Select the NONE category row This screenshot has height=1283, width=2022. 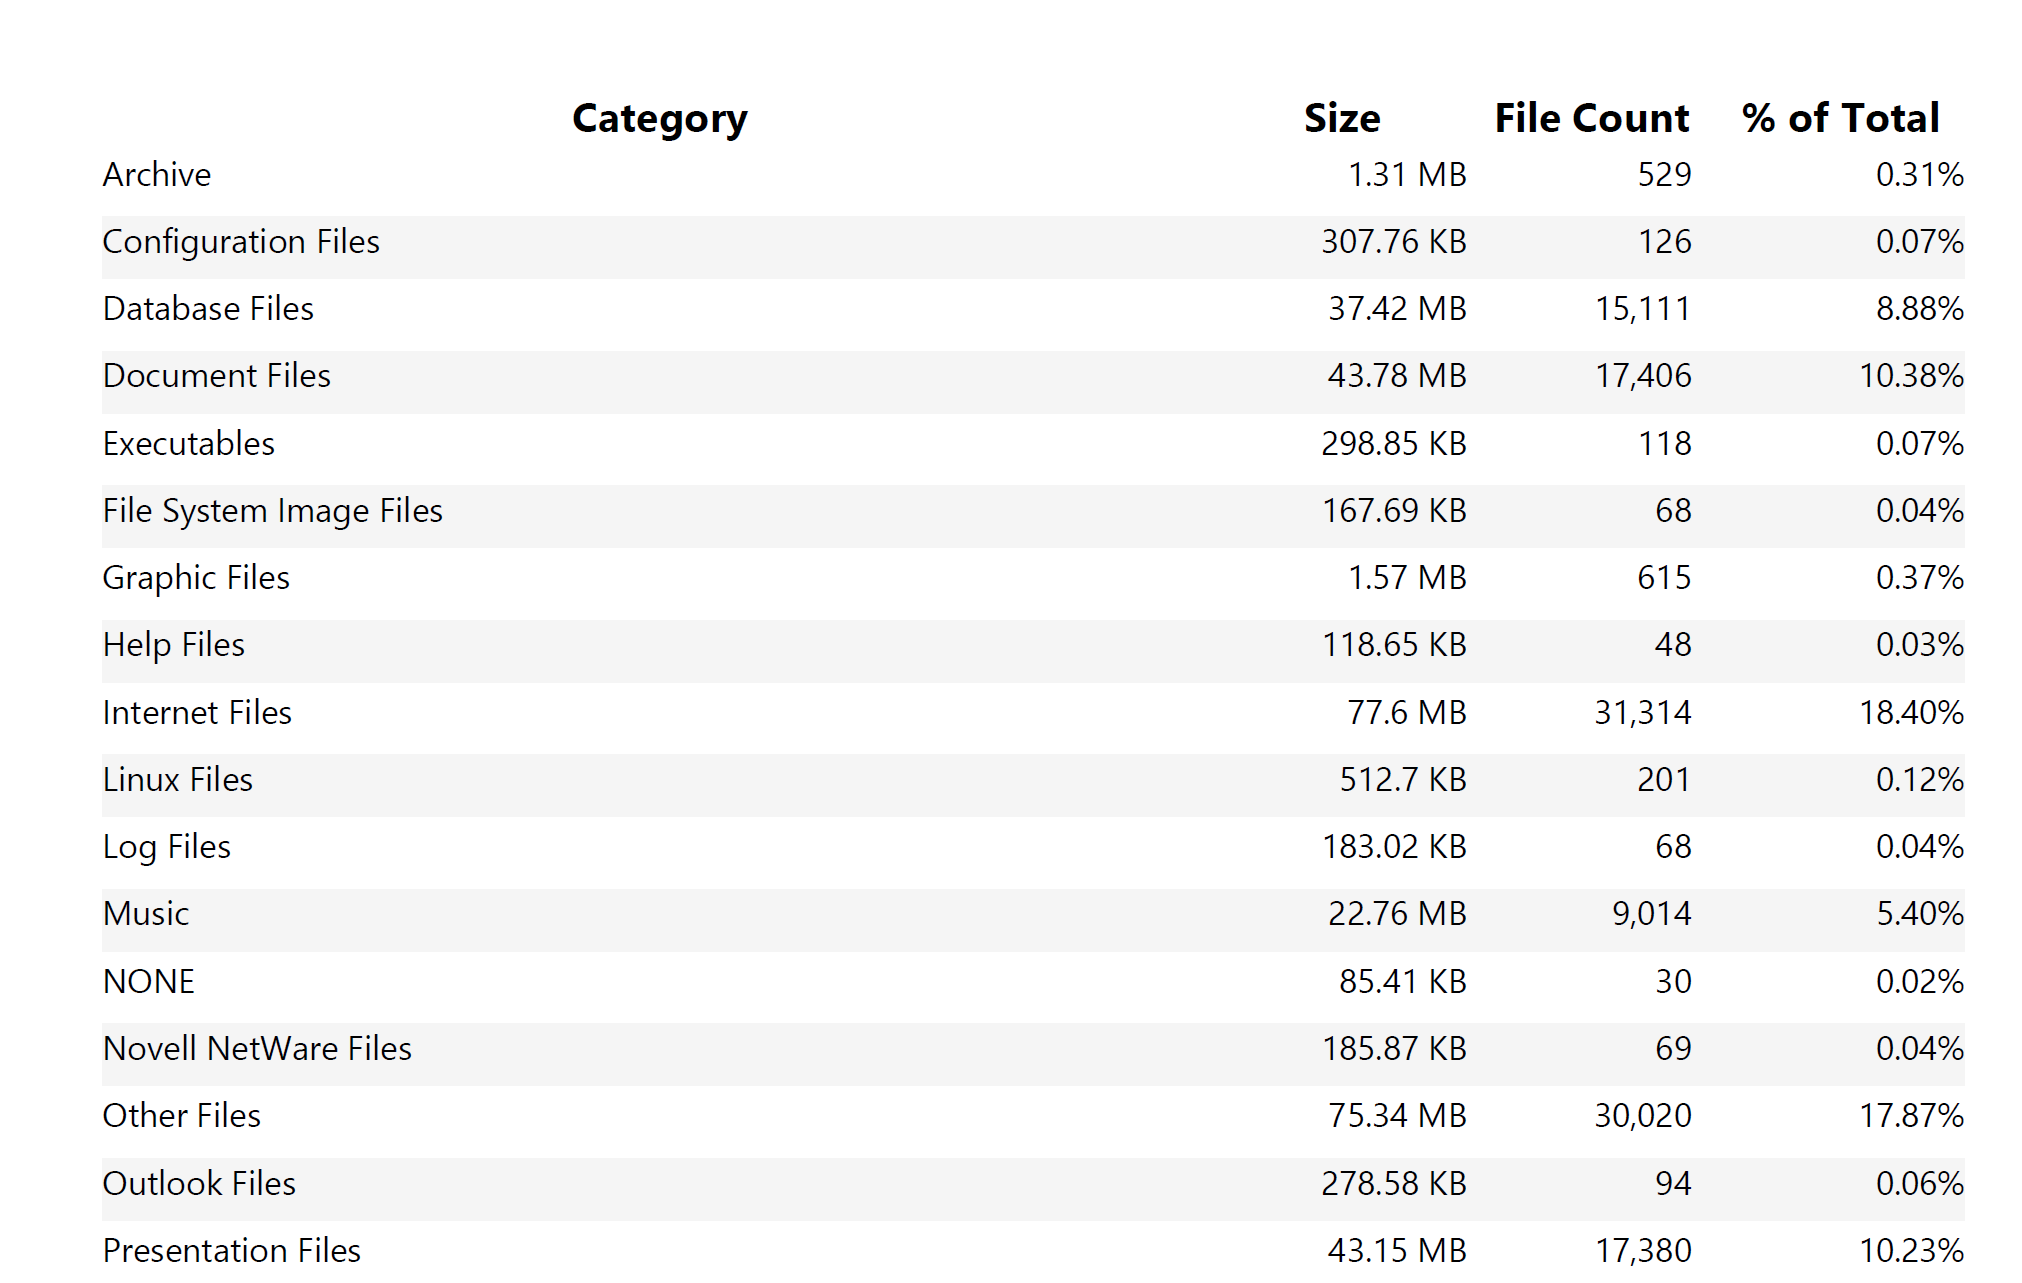148,981
